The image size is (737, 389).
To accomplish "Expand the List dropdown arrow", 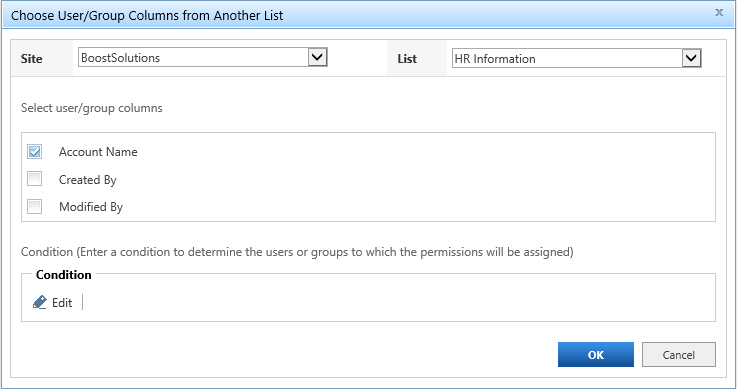I will pos(691,59).
